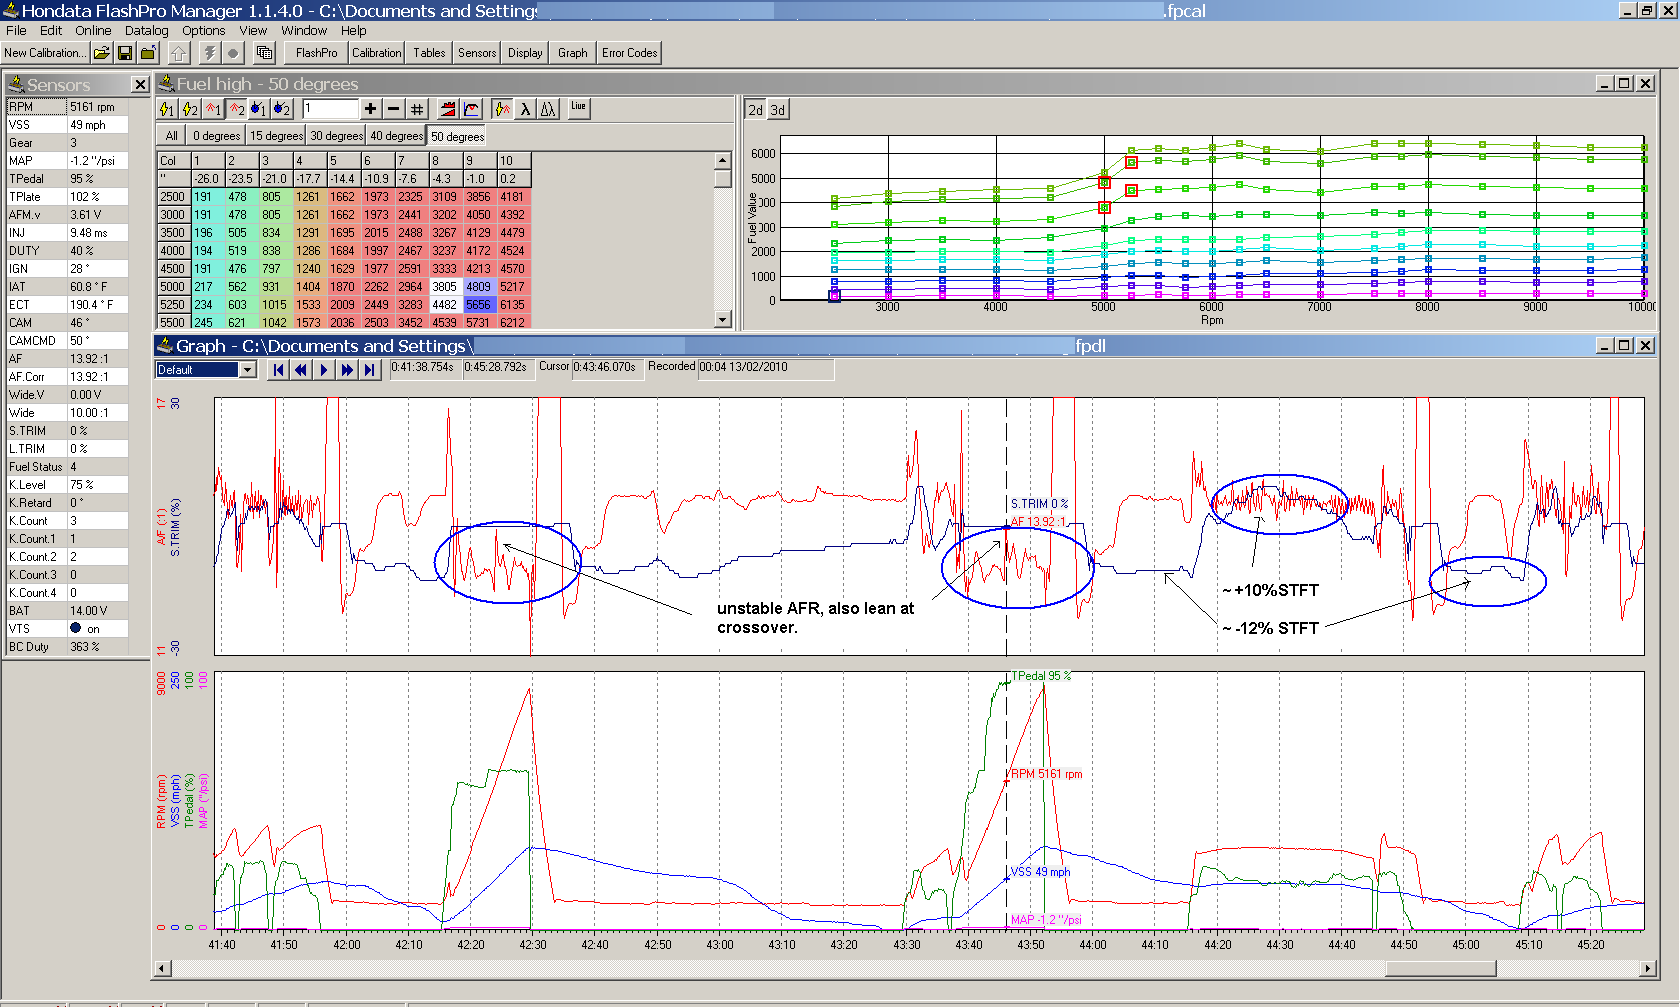Switch to the All cam angle tab

tap(172, 136)
